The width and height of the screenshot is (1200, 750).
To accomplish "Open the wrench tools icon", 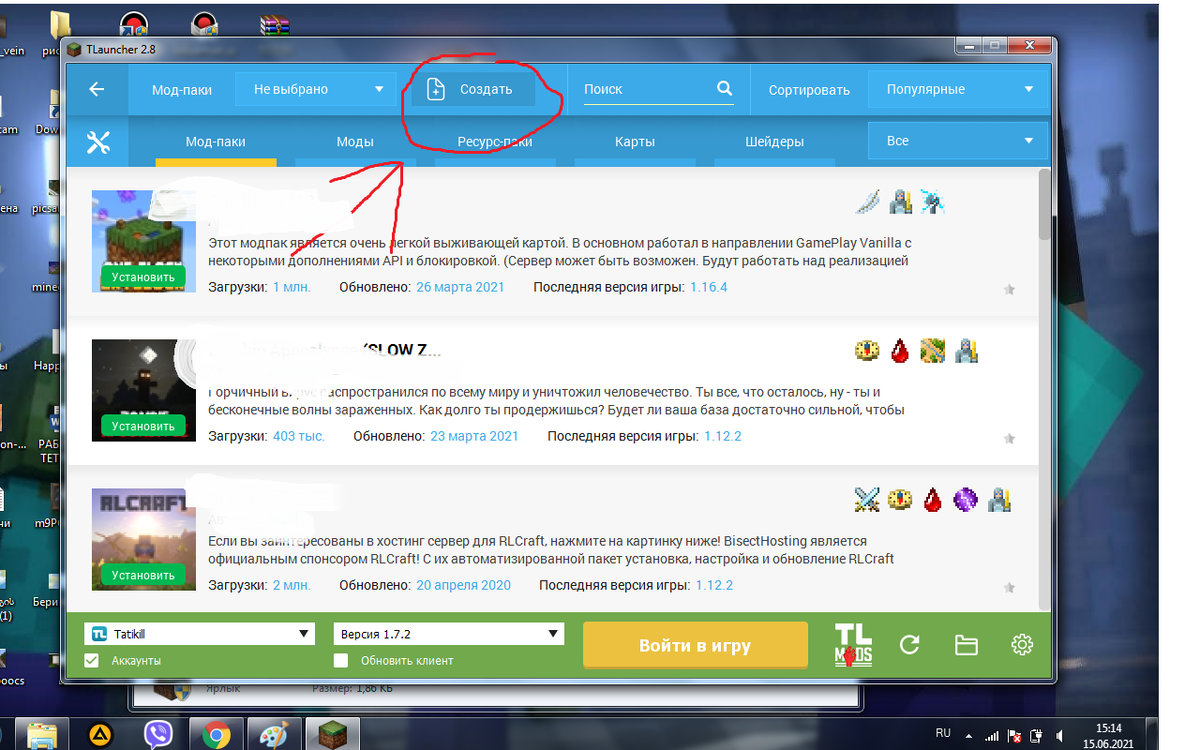I will click(x=97, y=142).
